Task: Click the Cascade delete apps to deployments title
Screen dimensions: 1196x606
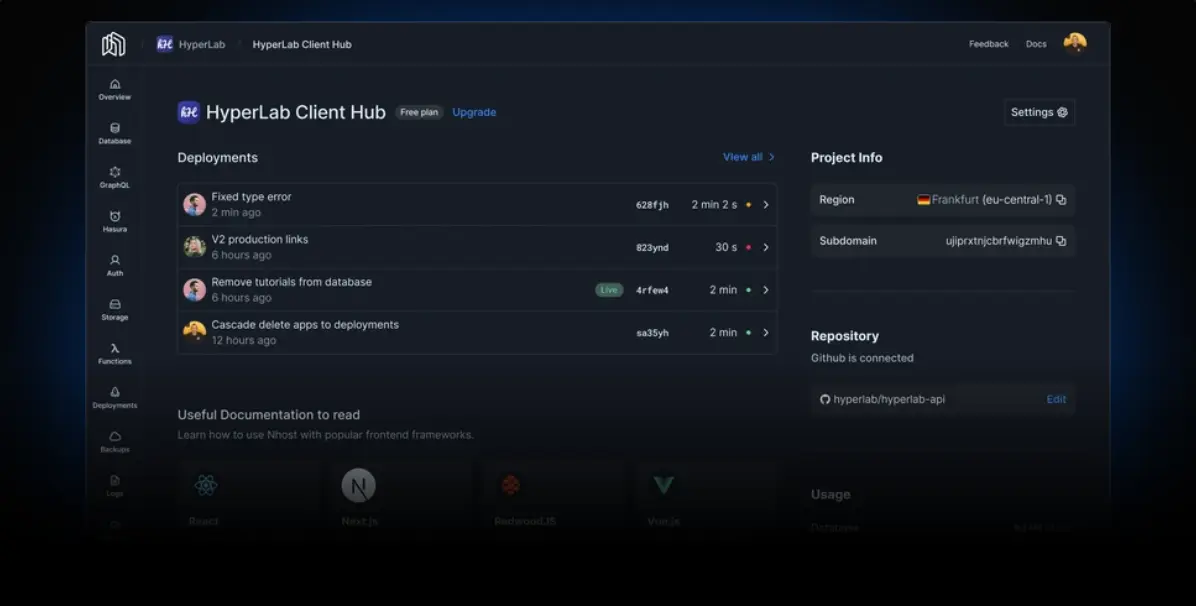Action: pyautogui.click(x=305, y=324)
